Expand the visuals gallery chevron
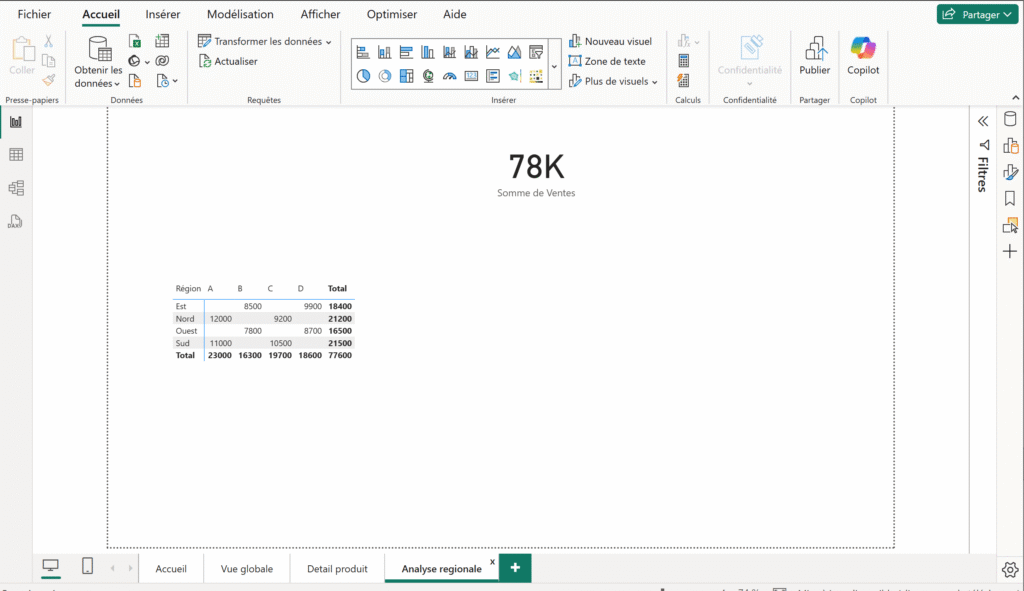1024x591 pixels. click(554, 65)
